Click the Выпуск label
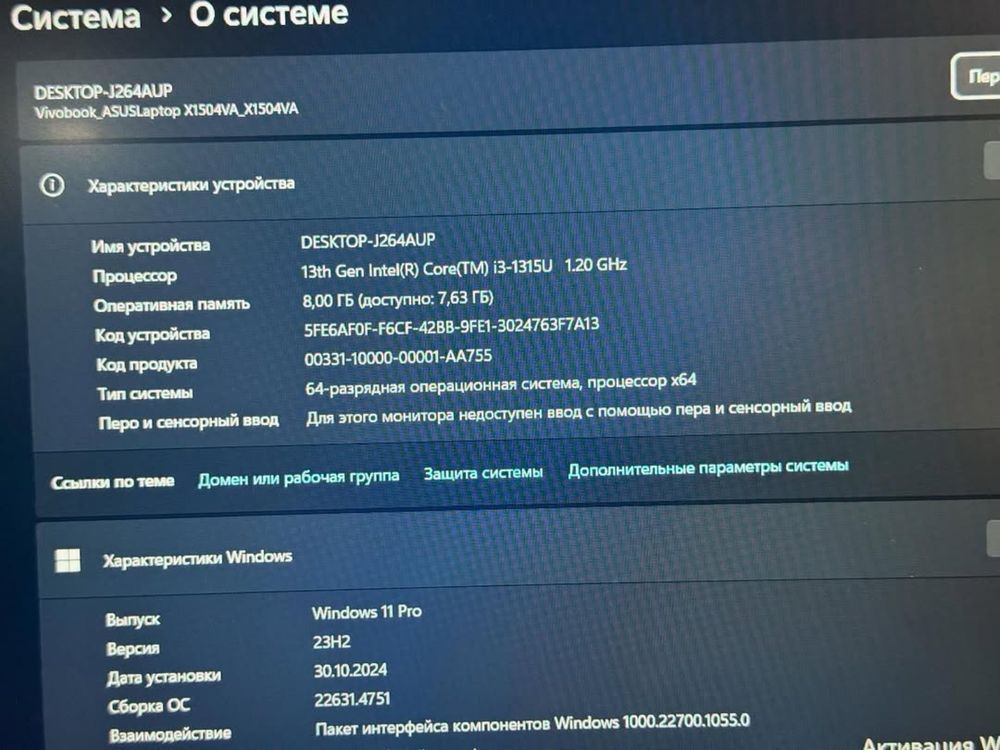The image size is (1000, 750). pyautogui.click(x=133, y=619)
